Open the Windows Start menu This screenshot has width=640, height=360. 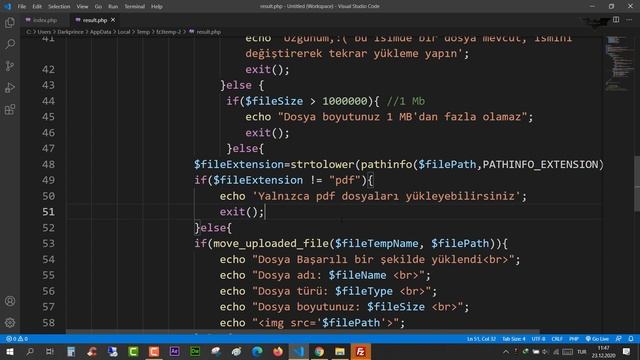[x=9, y=351]
